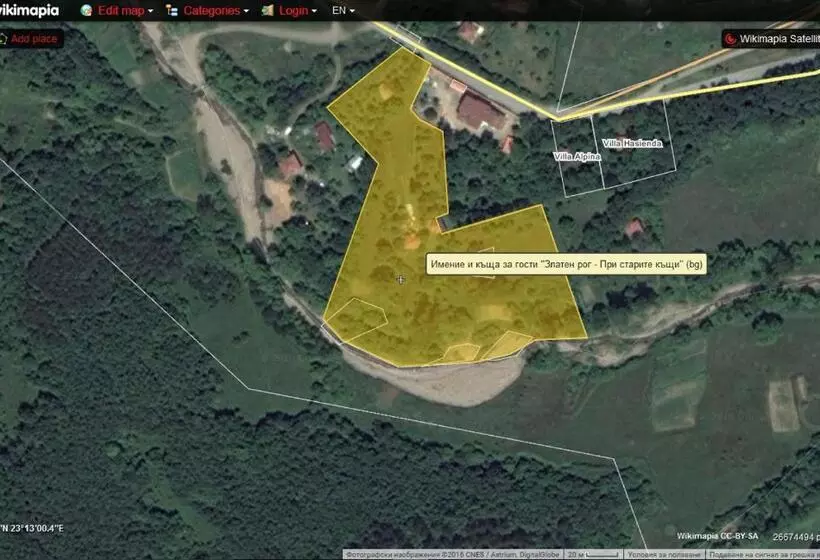Screen dimensions: 820x560
Task: Open the EN language selector
Action: click(344, 11)
